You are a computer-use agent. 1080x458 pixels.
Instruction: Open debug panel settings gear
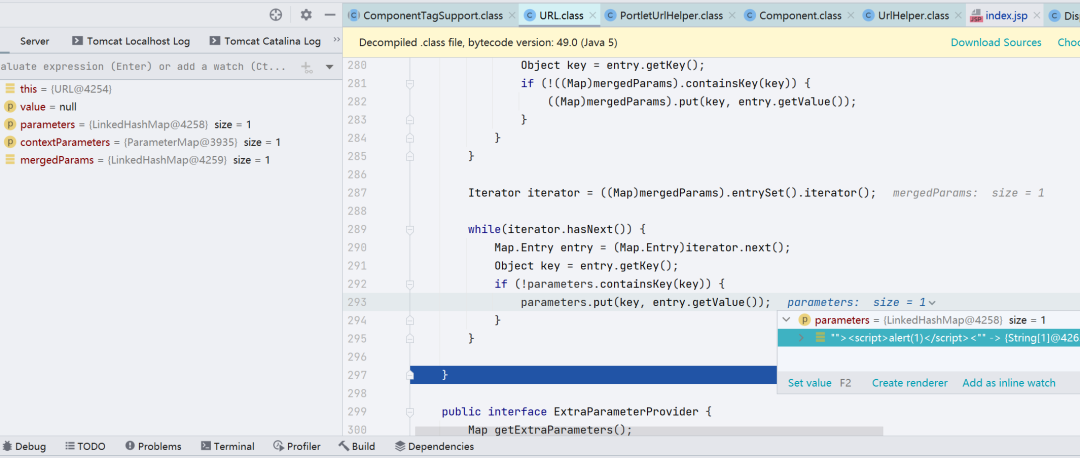(x=306, y=15)
